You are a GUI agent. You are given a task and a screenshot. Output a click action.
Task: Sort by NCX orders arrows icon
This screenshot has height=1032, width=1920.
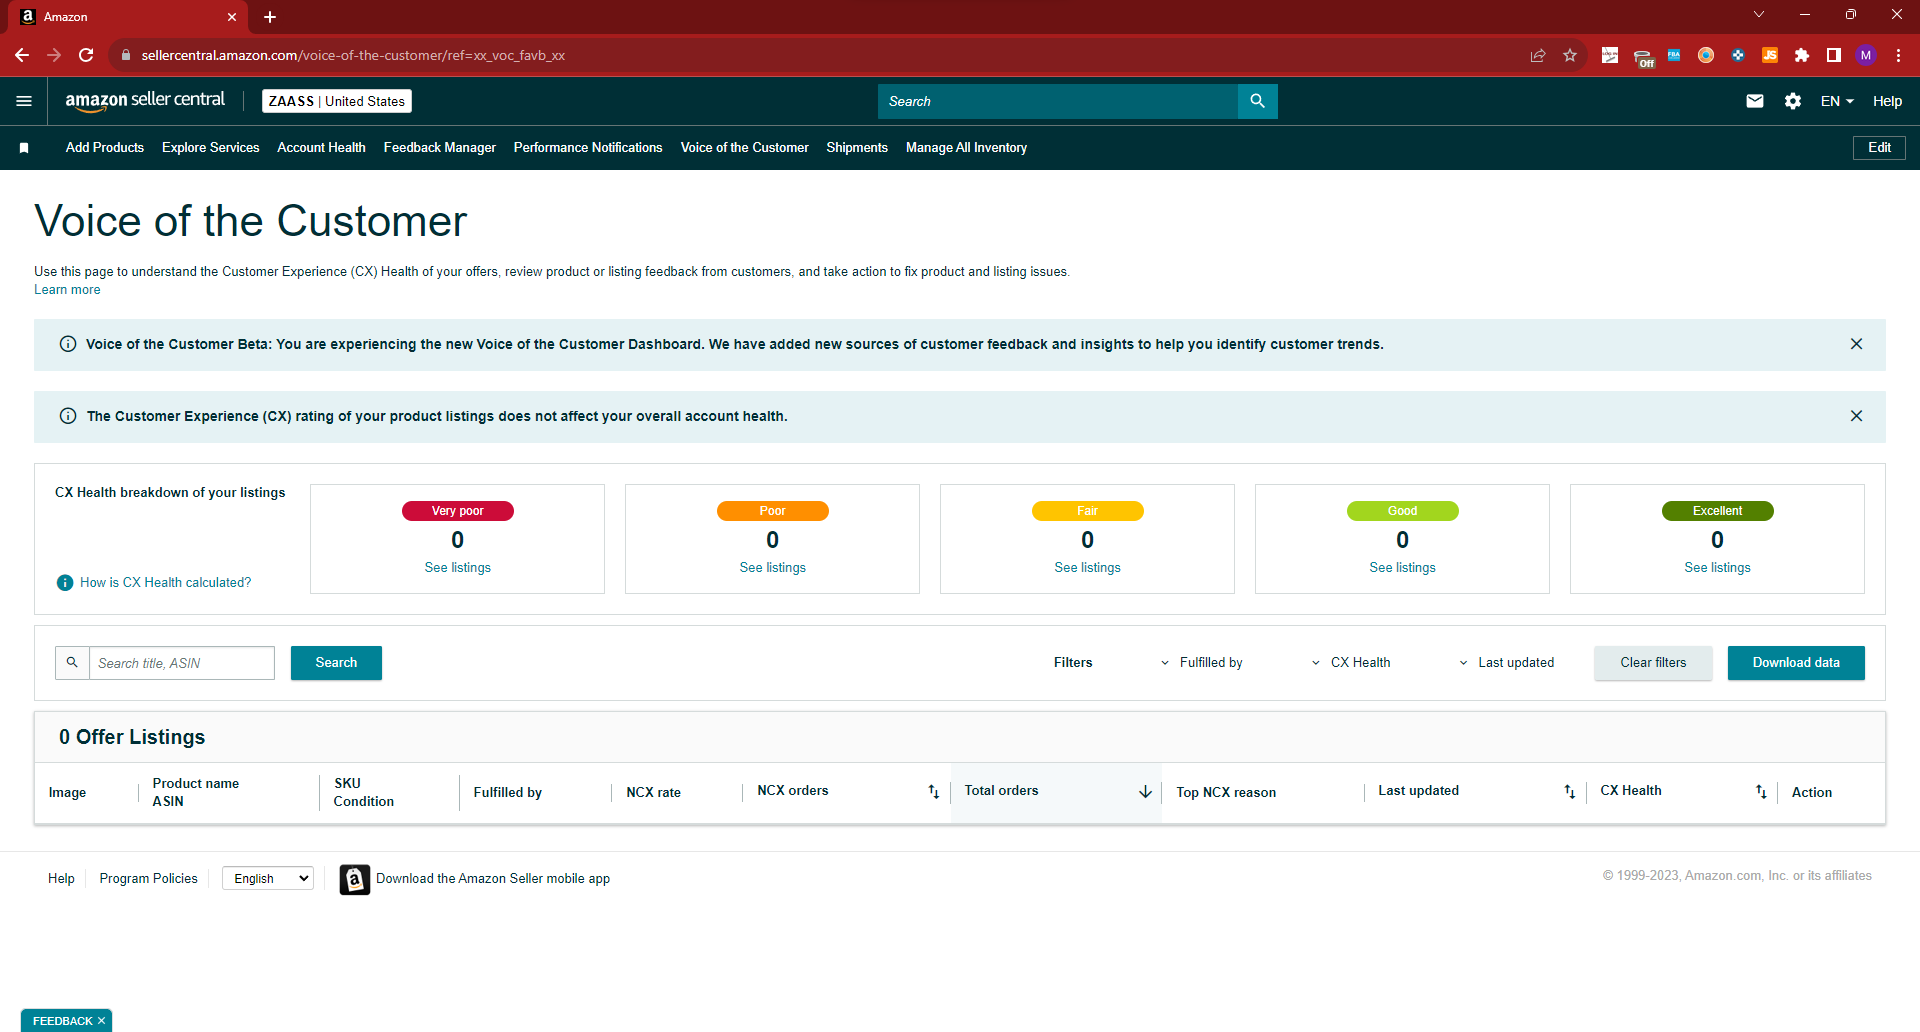933,792
